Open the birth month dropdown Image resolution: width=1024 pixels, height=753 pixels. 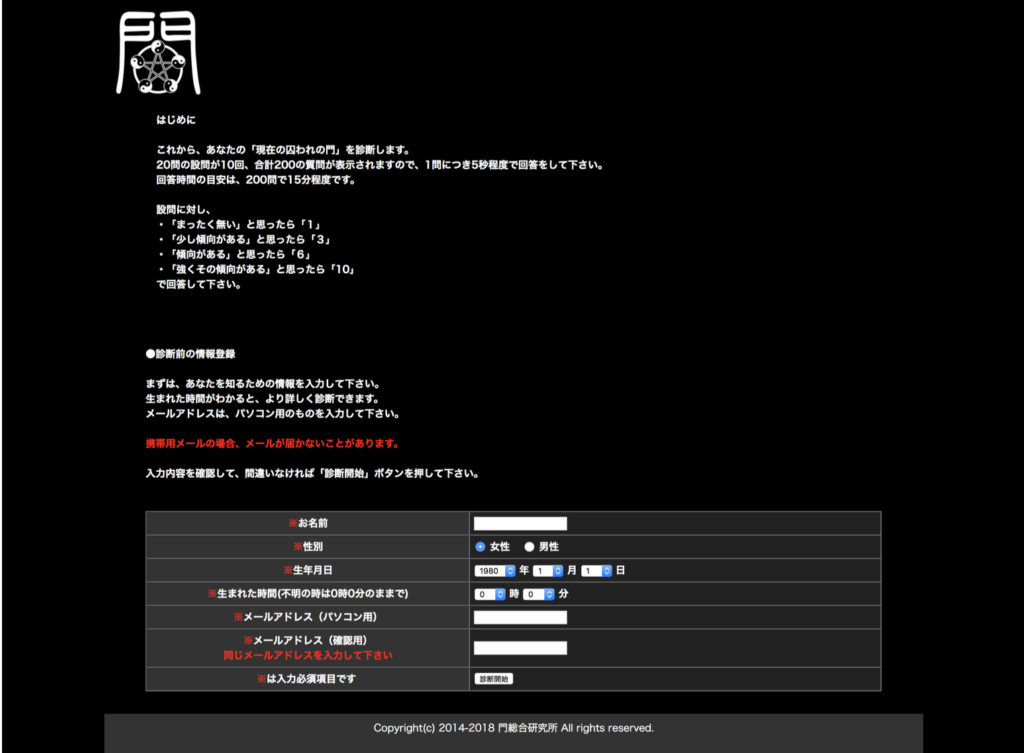(549, 570)
